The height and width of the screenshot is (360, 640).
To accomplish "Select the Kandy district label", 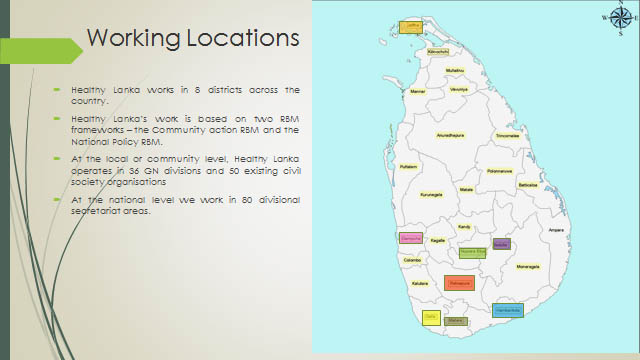I will click(464, 227).
